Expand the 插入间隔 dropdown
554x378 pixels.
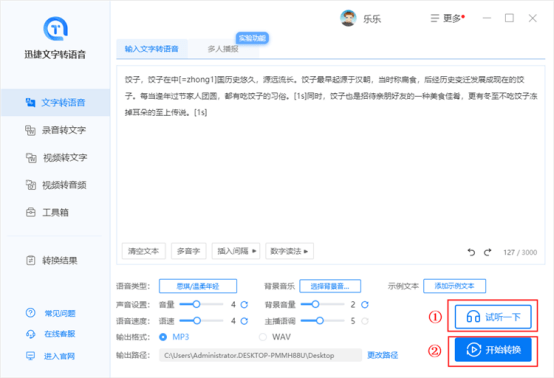tap(236, 251)
